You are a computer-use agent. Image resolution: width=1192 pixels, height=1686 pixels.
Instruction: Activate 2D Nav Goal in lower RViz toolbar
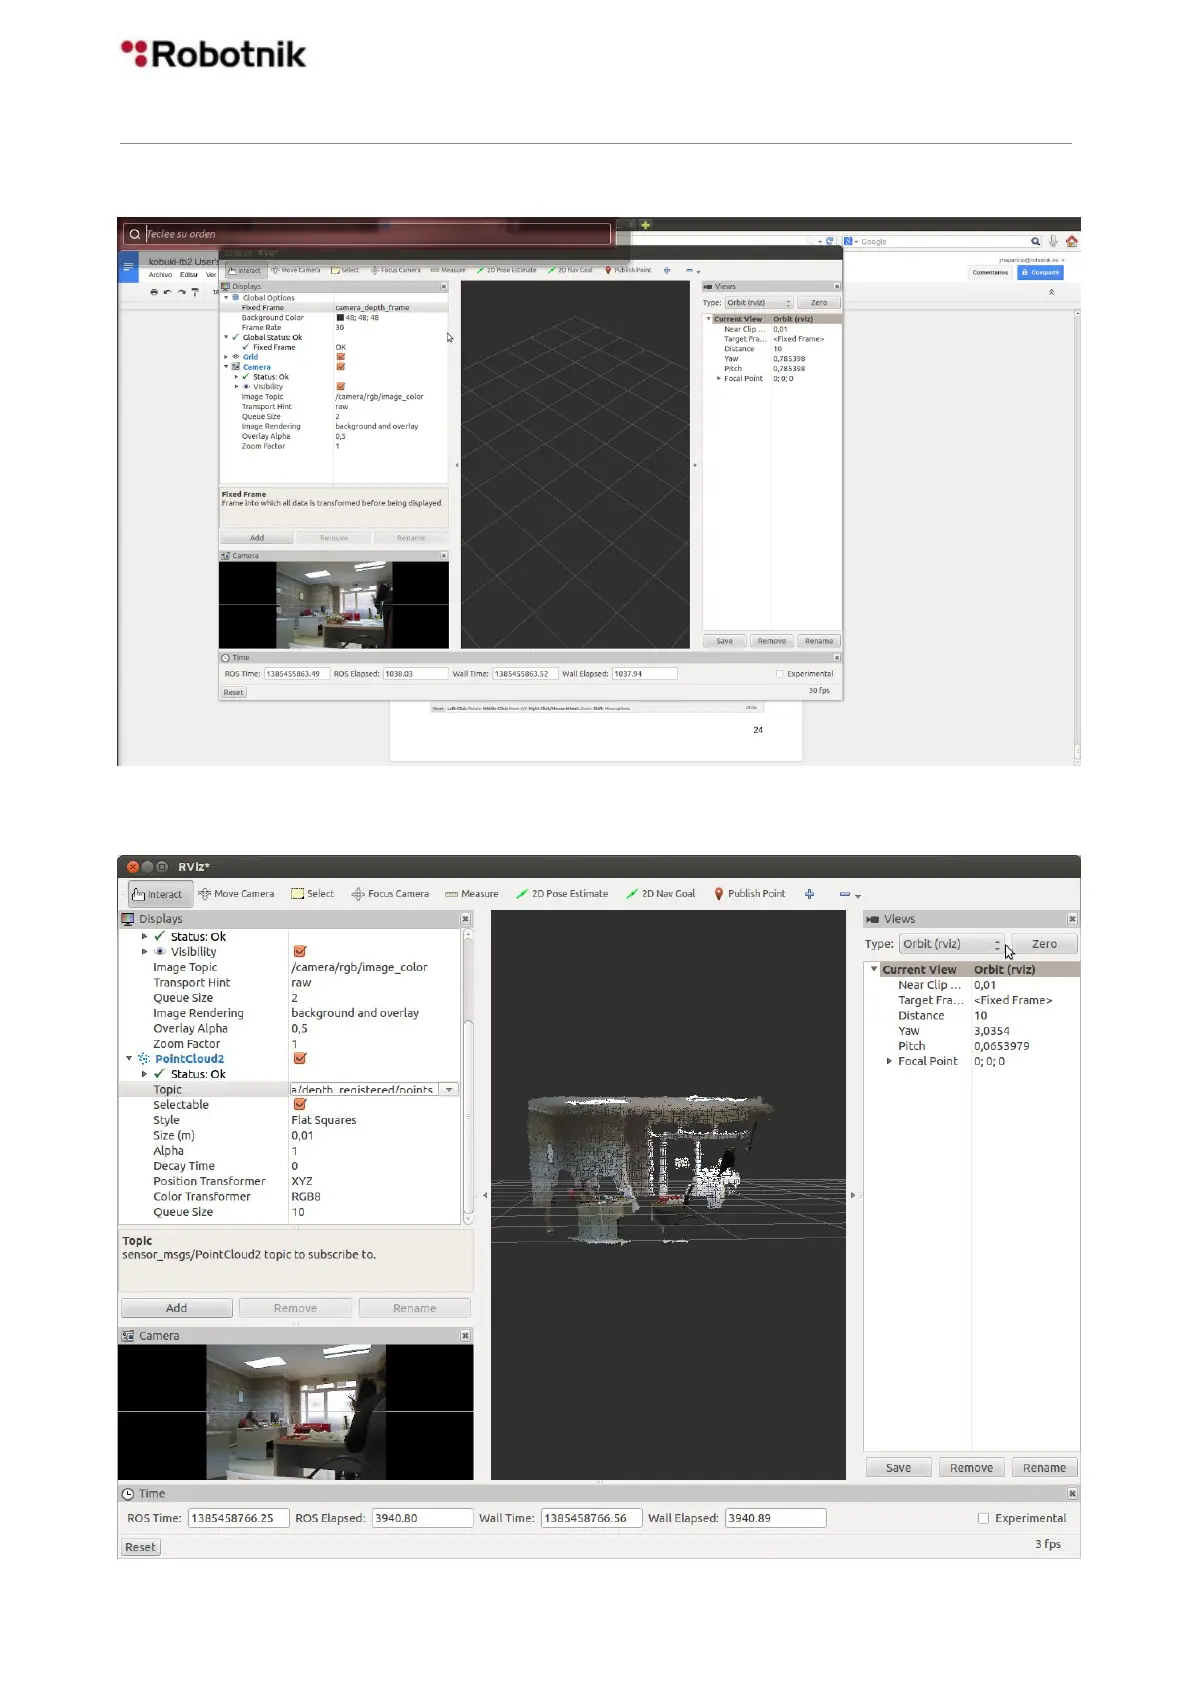660,894
